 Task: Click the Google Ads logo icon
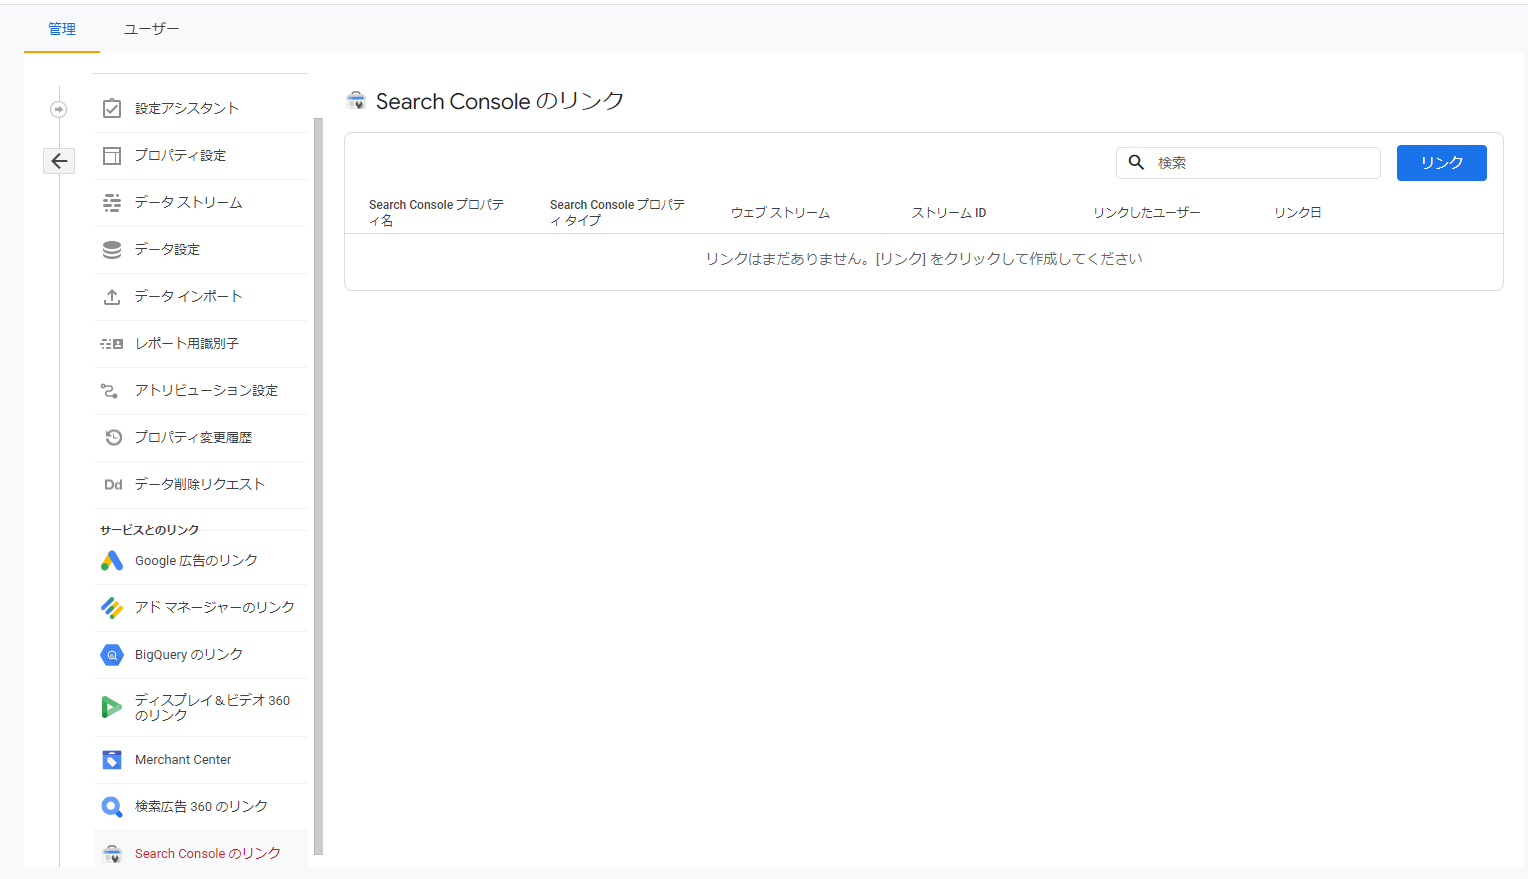(x=112, y=561)
